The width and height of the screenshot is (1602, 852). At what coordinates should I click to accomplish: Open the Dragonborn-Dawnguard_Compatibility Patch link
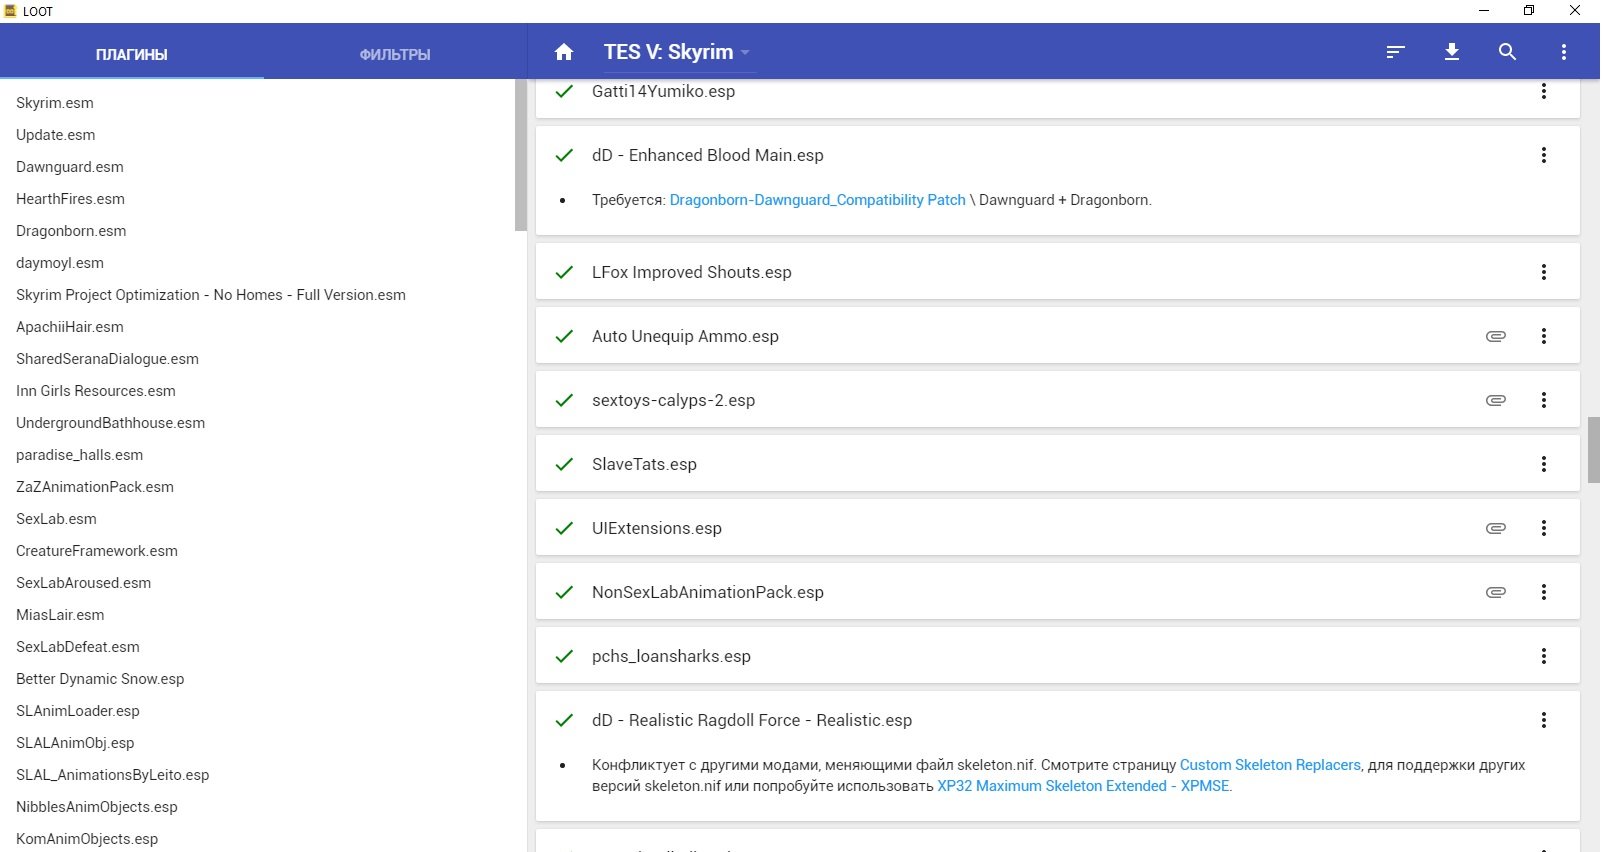[x=817, y=200]
